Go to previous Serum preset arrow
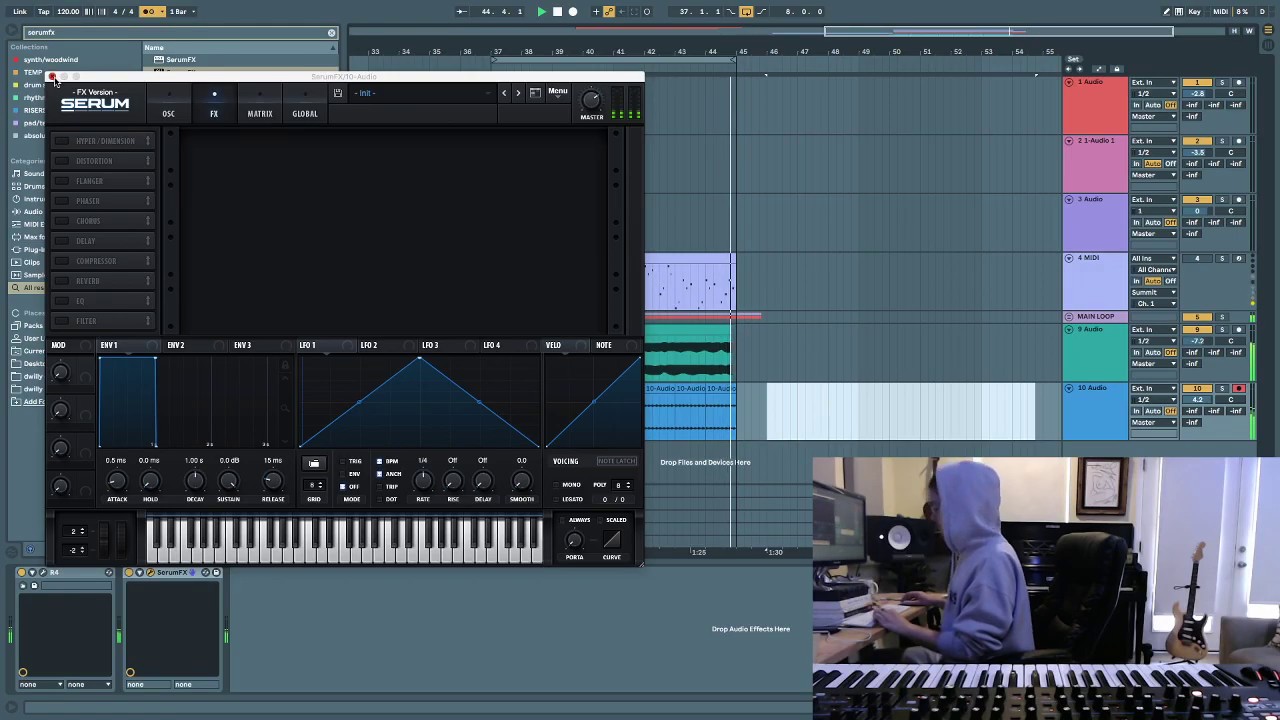Viewport: 1280px width, 720px height. pyautogui.click(x=504, y=93)
